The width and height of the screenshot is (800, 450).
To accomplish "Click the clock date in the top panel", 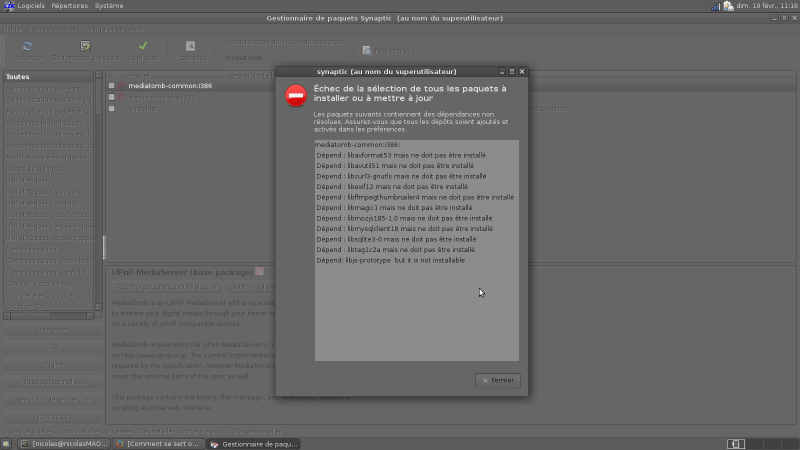I will point(767,6).
